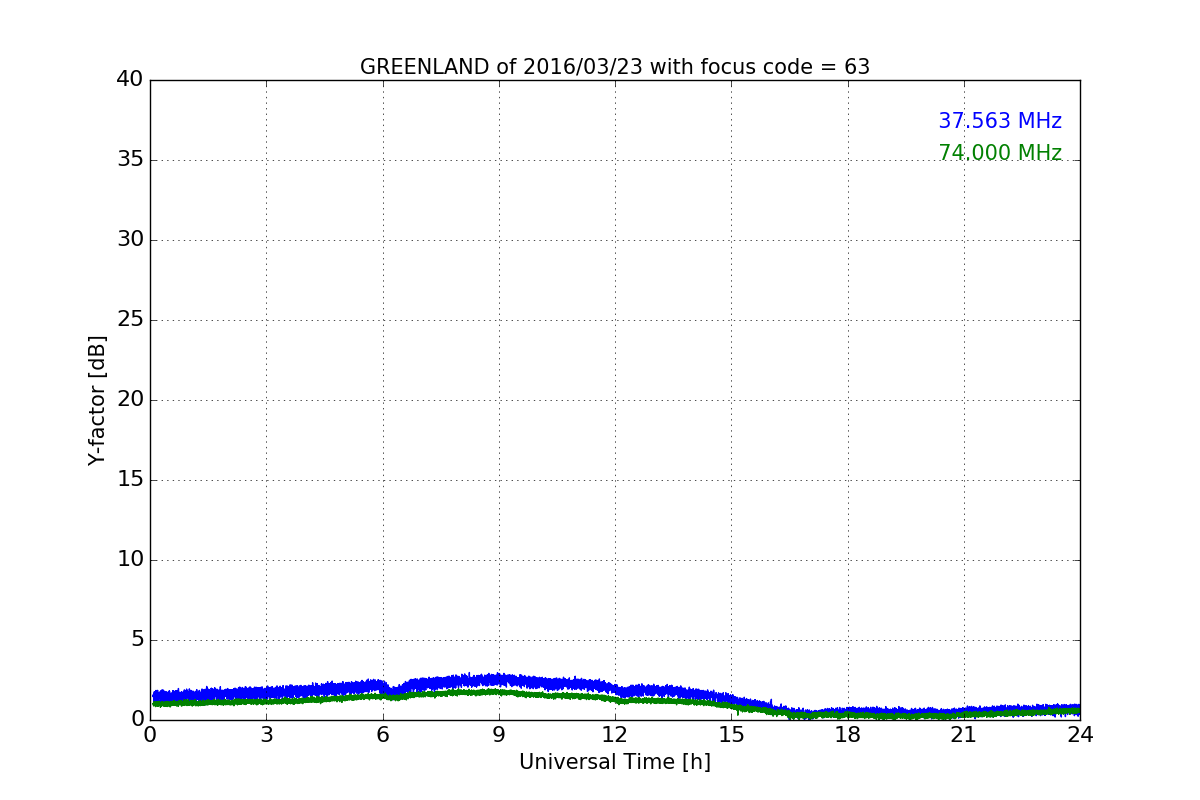Click the x-axis tick label 24
Viewport: 1200px width, 800px height.
point(1080,735)
